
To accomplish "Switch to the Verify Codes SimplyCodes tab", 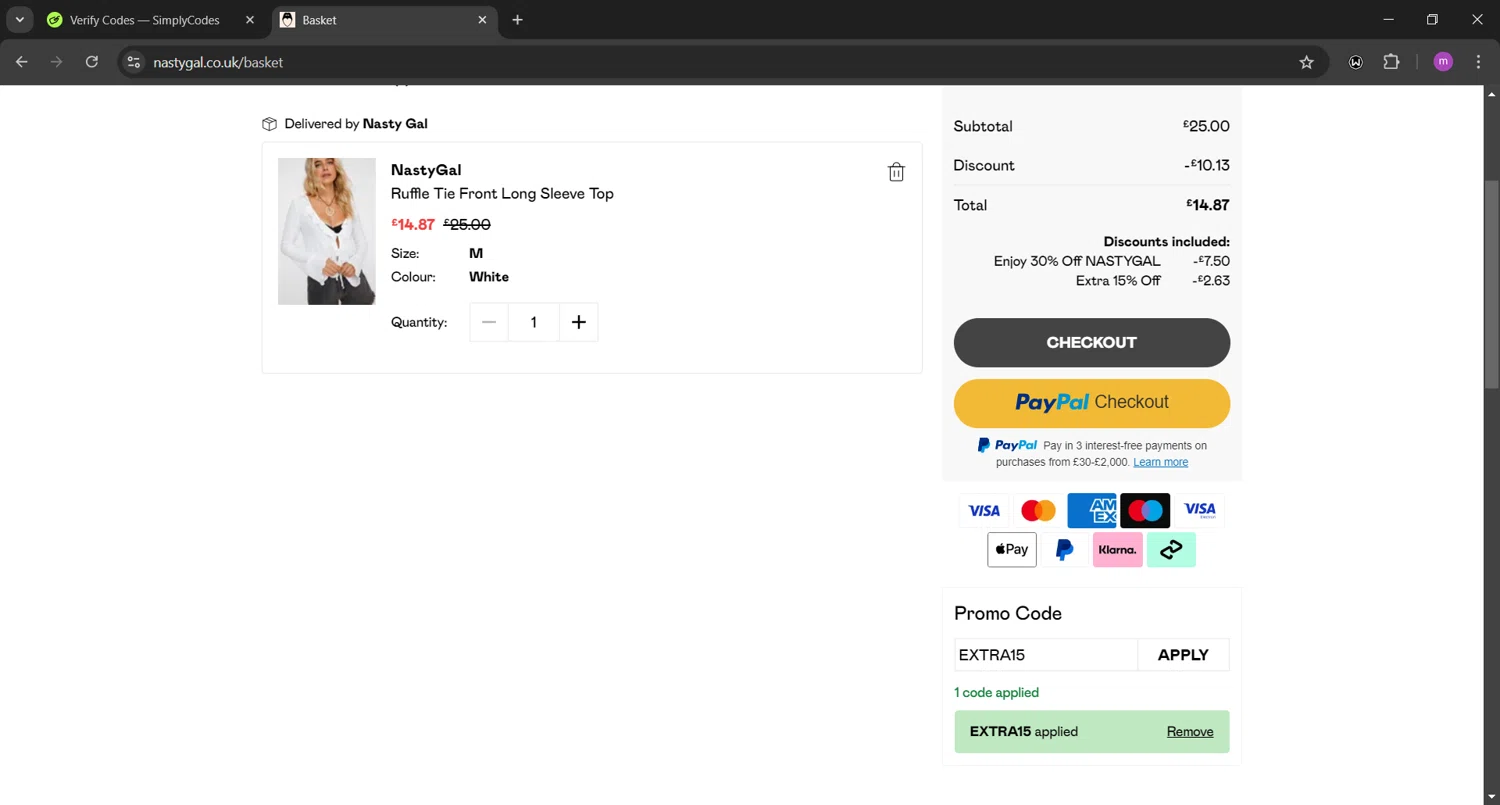I will click(x=145, y=20).
